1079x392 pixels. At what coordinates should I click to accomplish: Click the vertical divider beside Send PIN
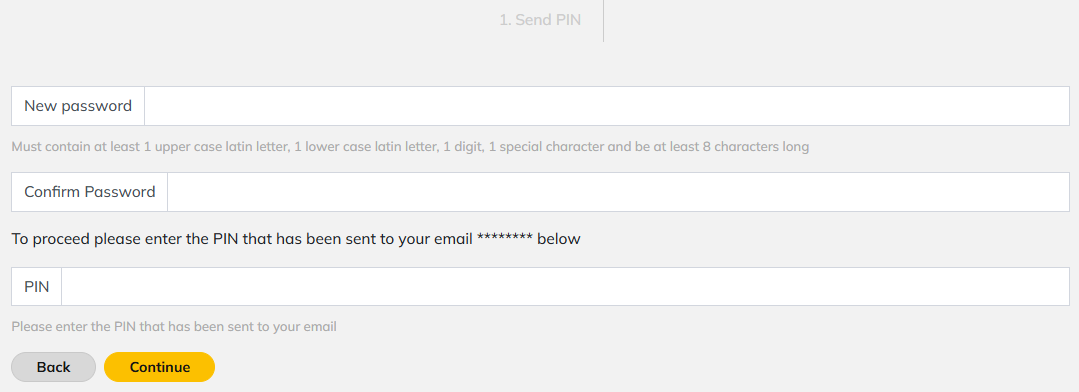pyautogui.click(x=603, y=21)
